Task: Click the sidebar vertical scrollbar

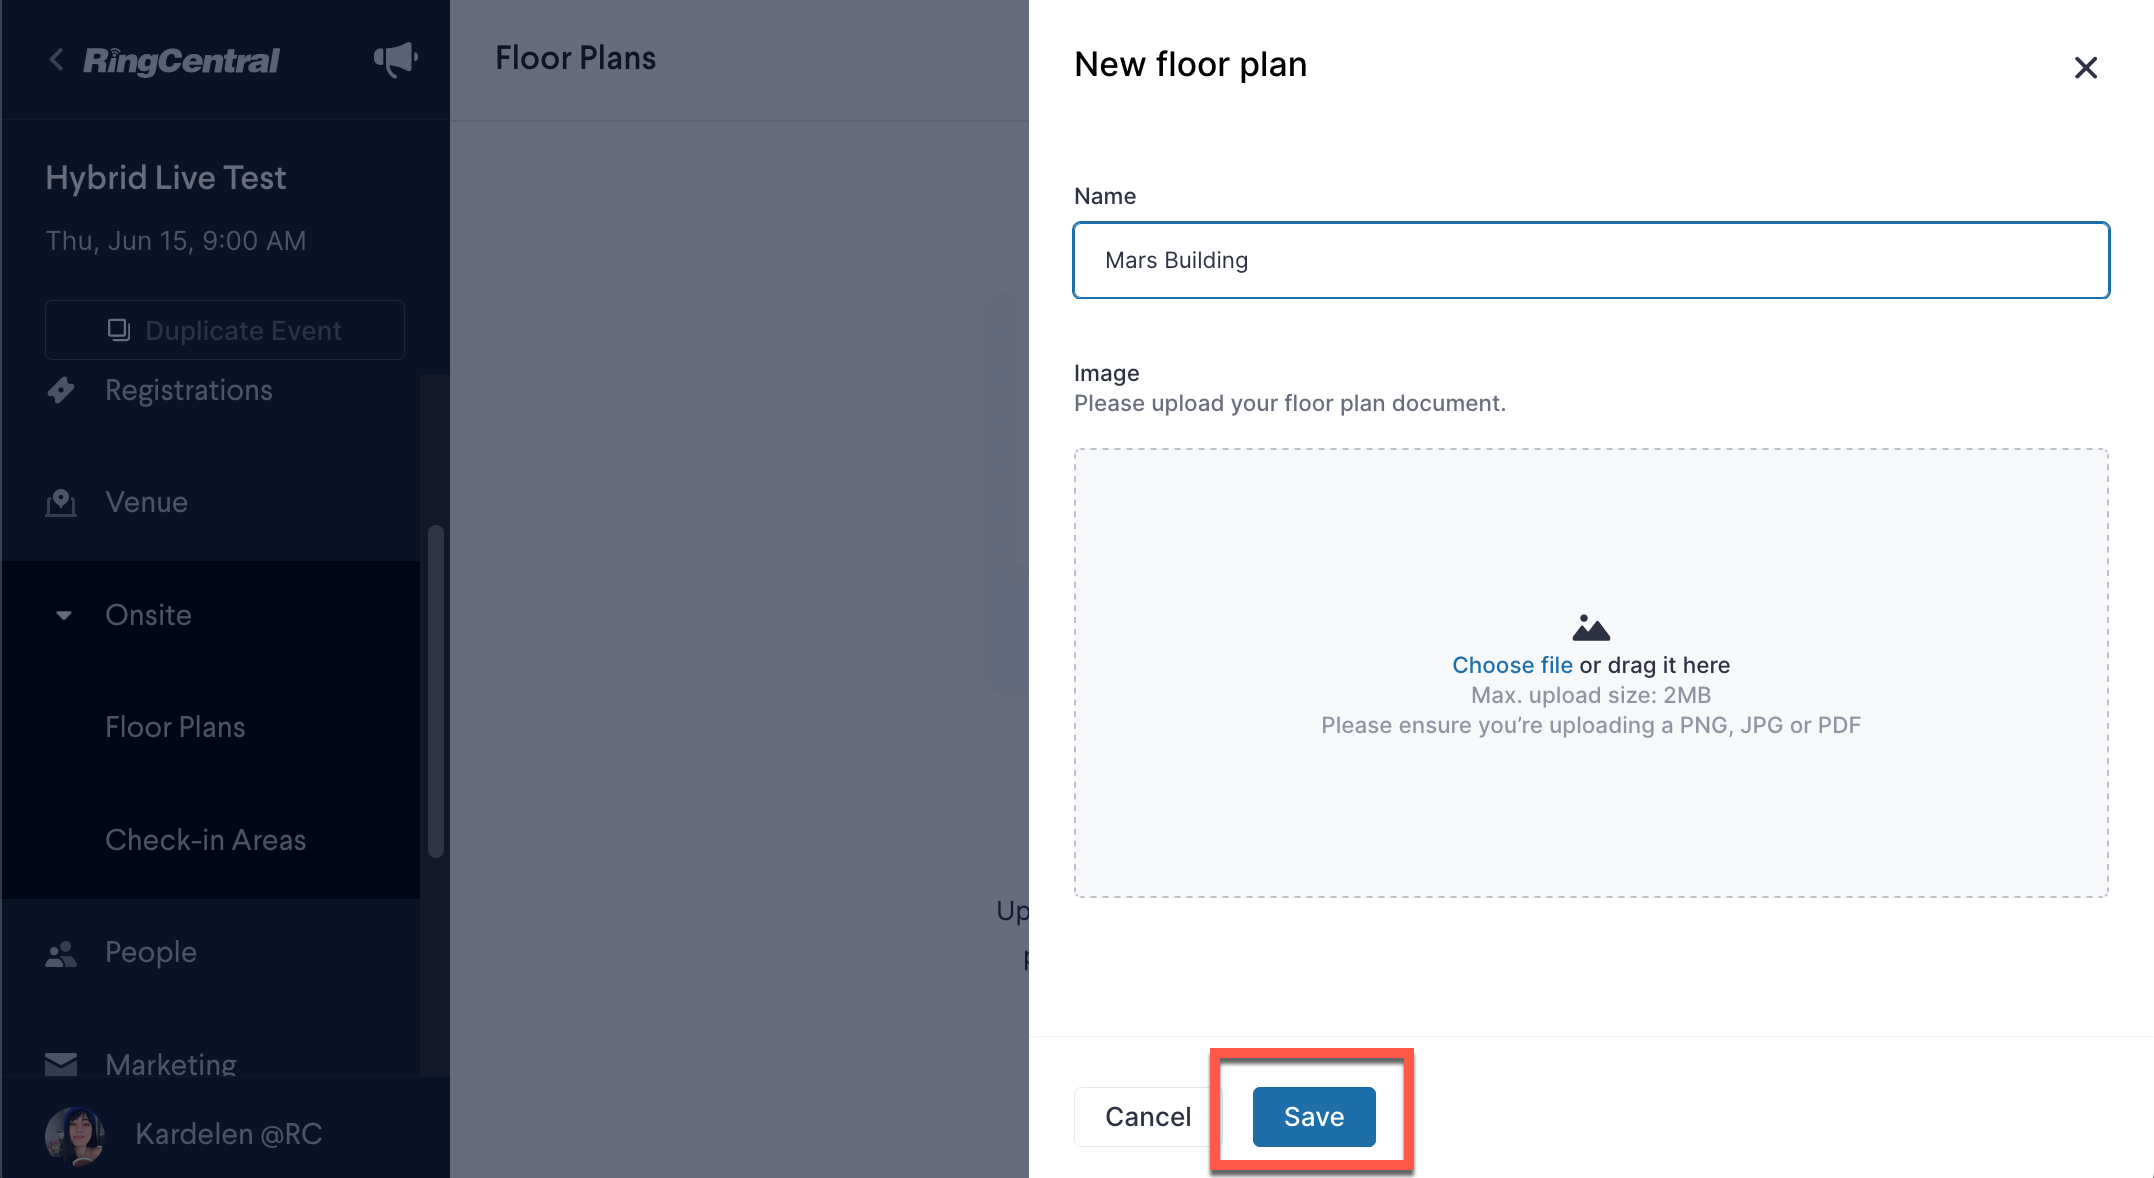Action: point(436,690)
